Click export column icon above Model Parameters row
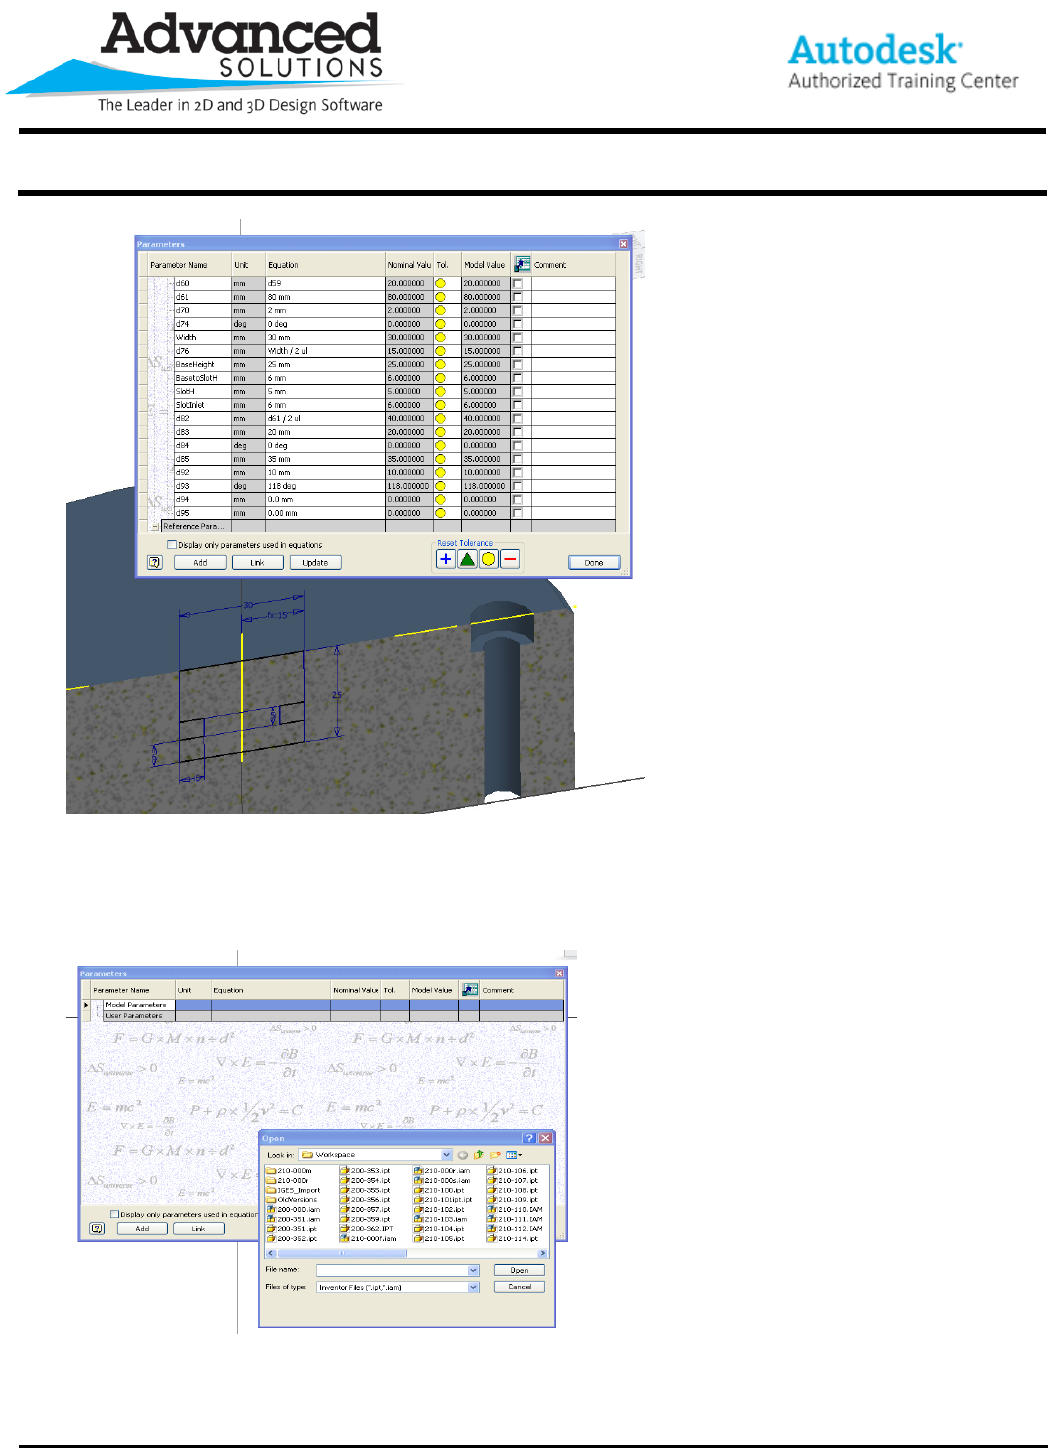 point(470,989)
